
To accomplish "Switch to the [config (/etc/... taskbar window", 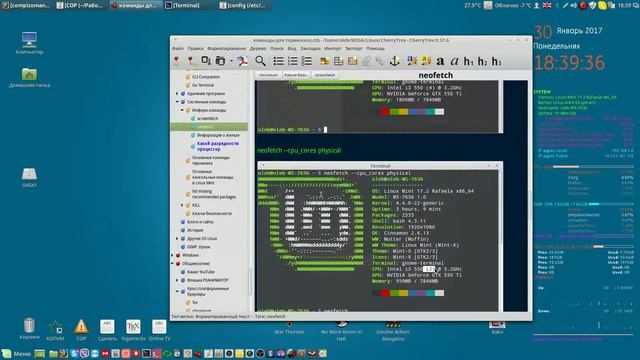I will 242,5.
